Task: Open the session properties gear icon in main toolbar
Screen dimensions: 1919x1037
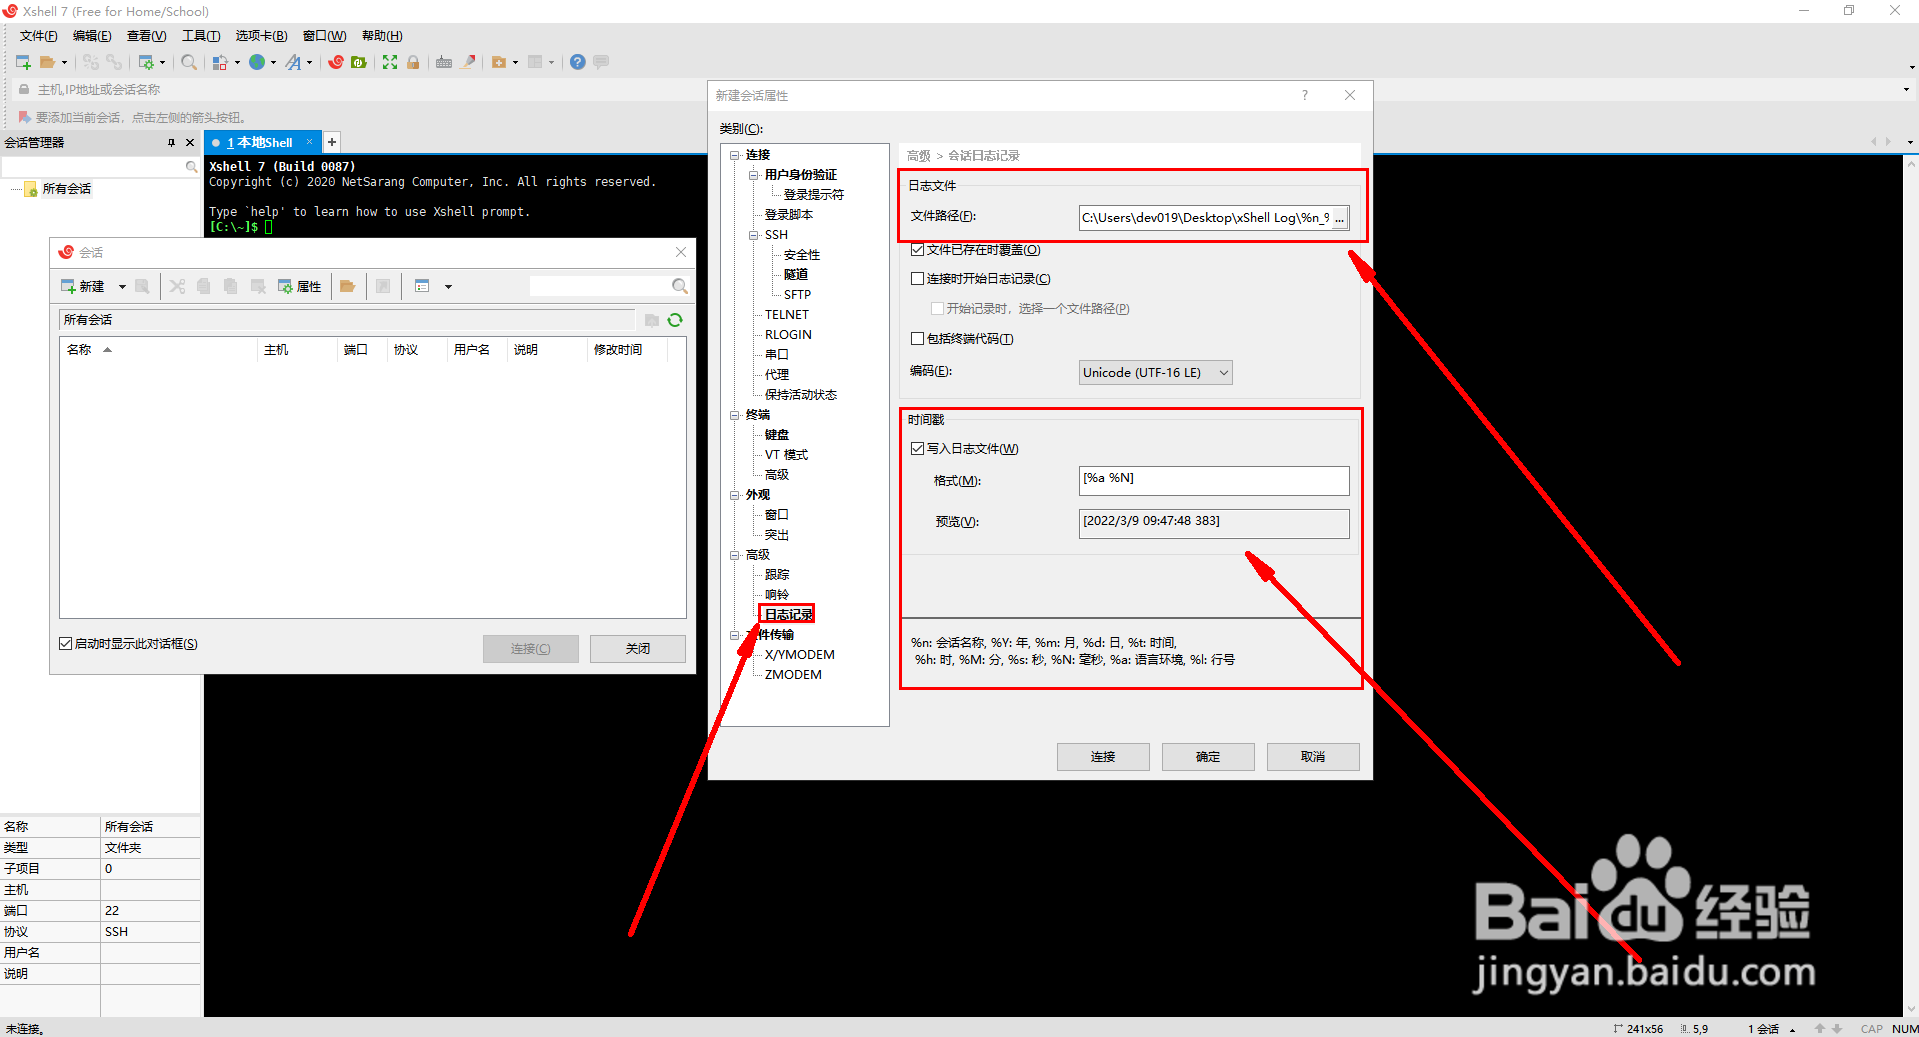Action: click(x=146, y=62)
